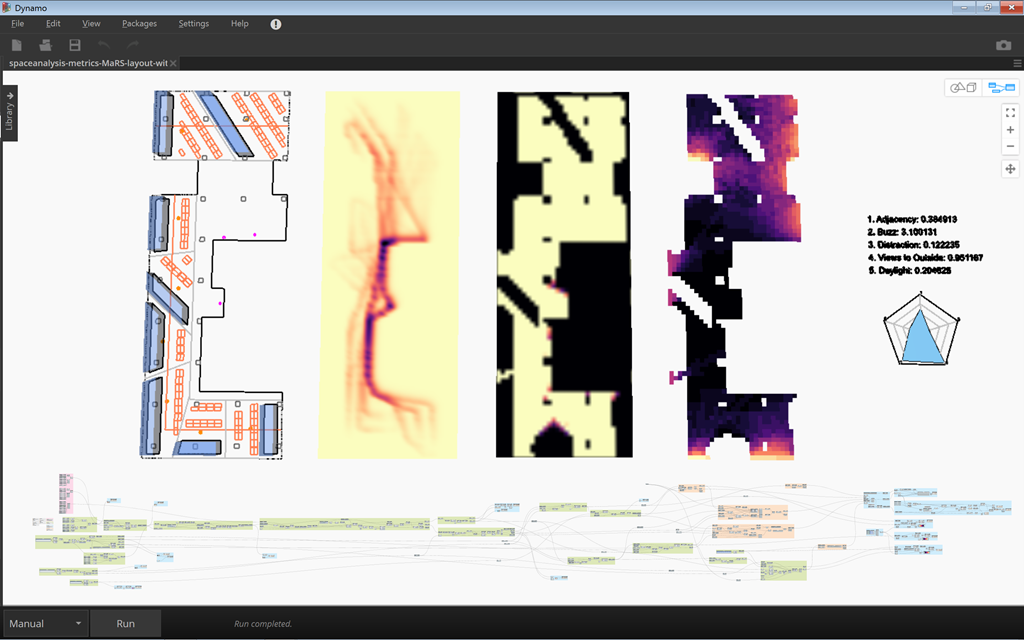Click the Open file folder icon

tap(45, 45)
